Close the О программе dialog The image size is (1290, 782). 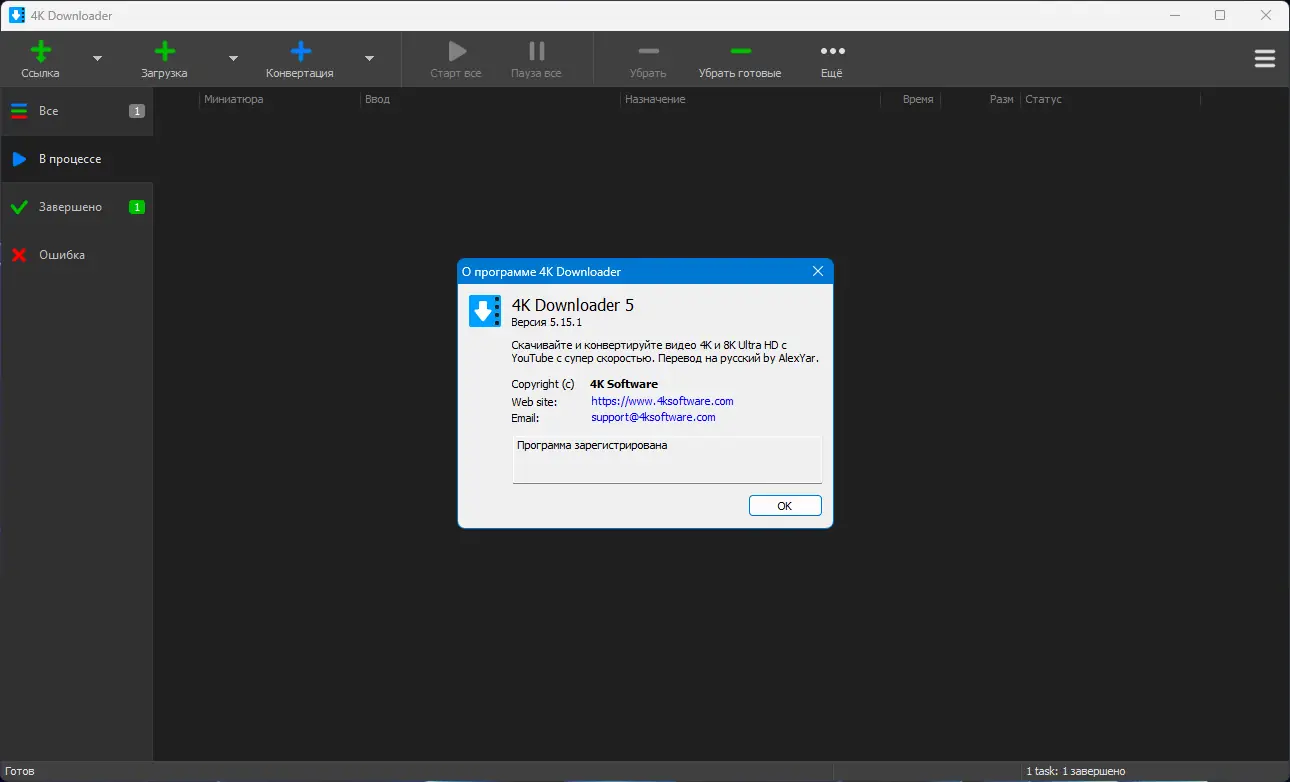click(x=818, y=271)
